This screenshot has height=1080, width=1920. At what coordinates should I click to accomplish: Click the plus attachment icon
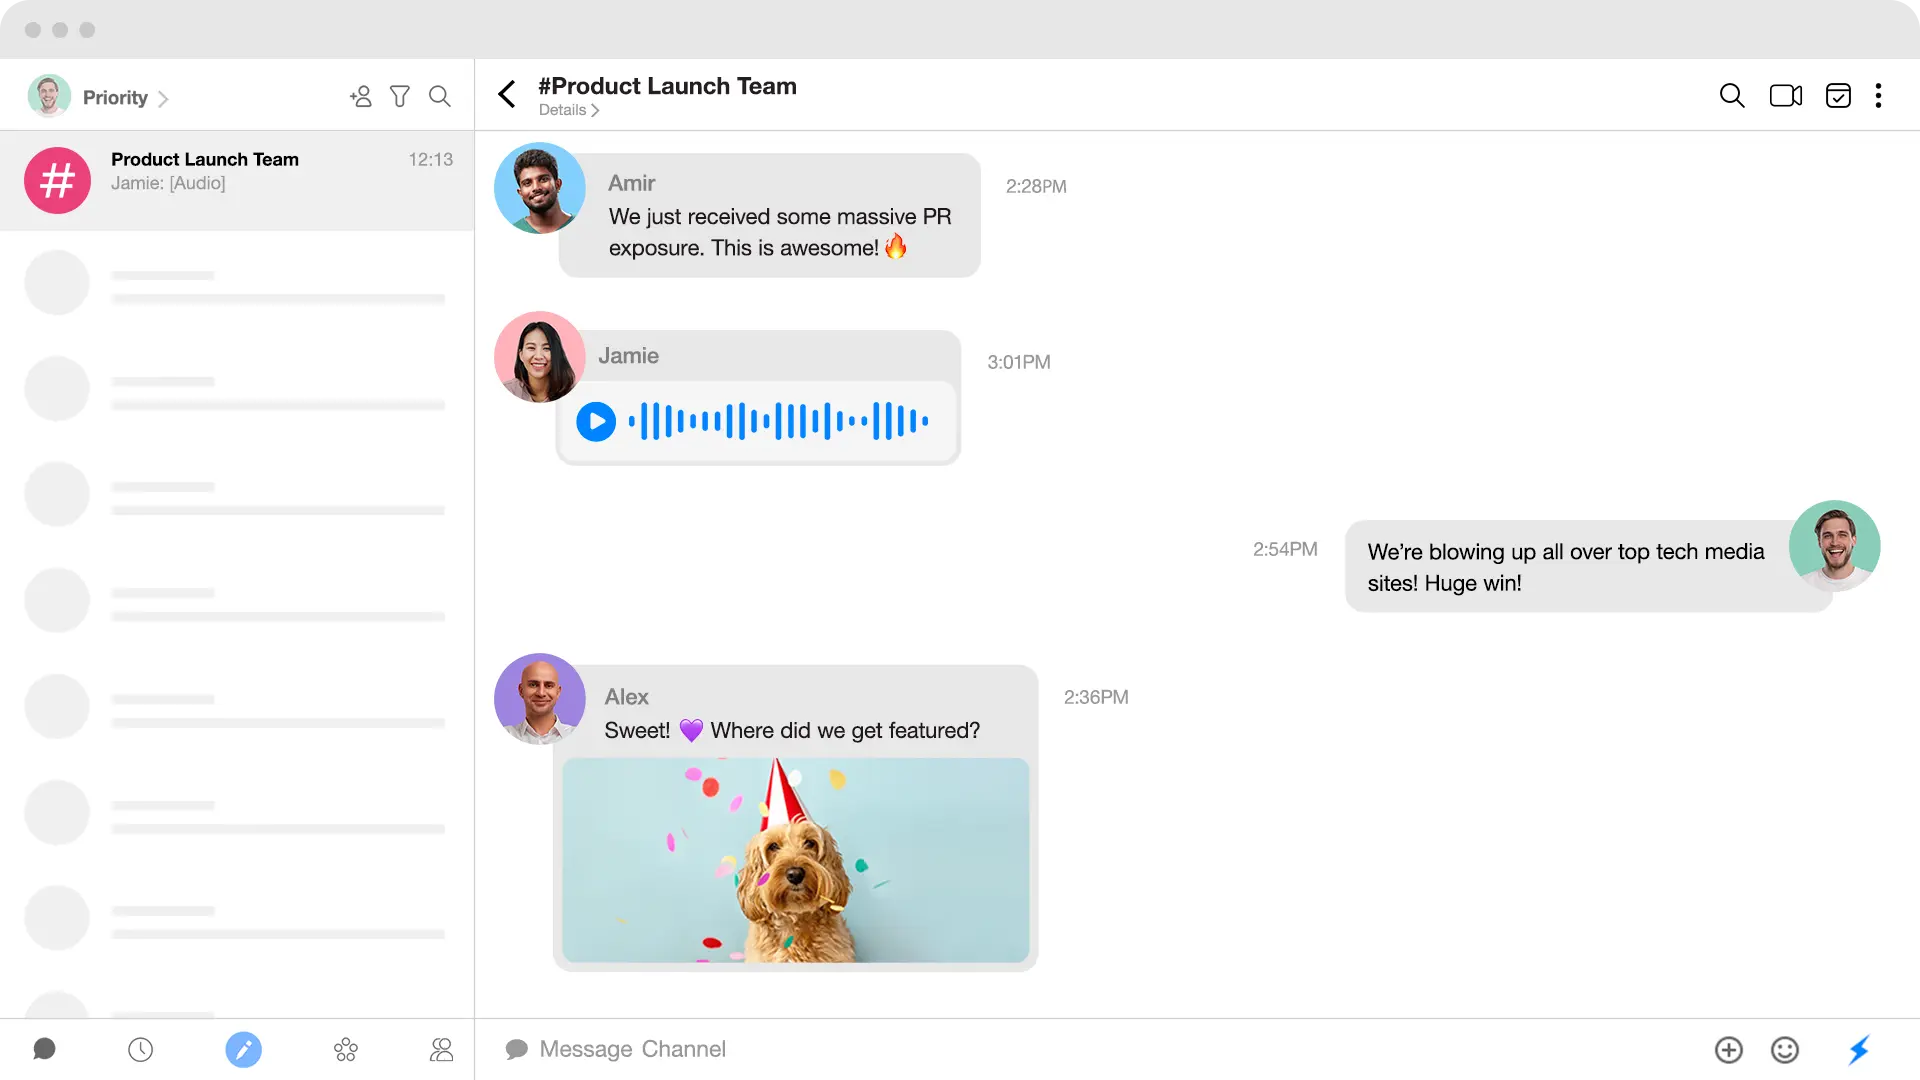[x=1728, y=1049]
